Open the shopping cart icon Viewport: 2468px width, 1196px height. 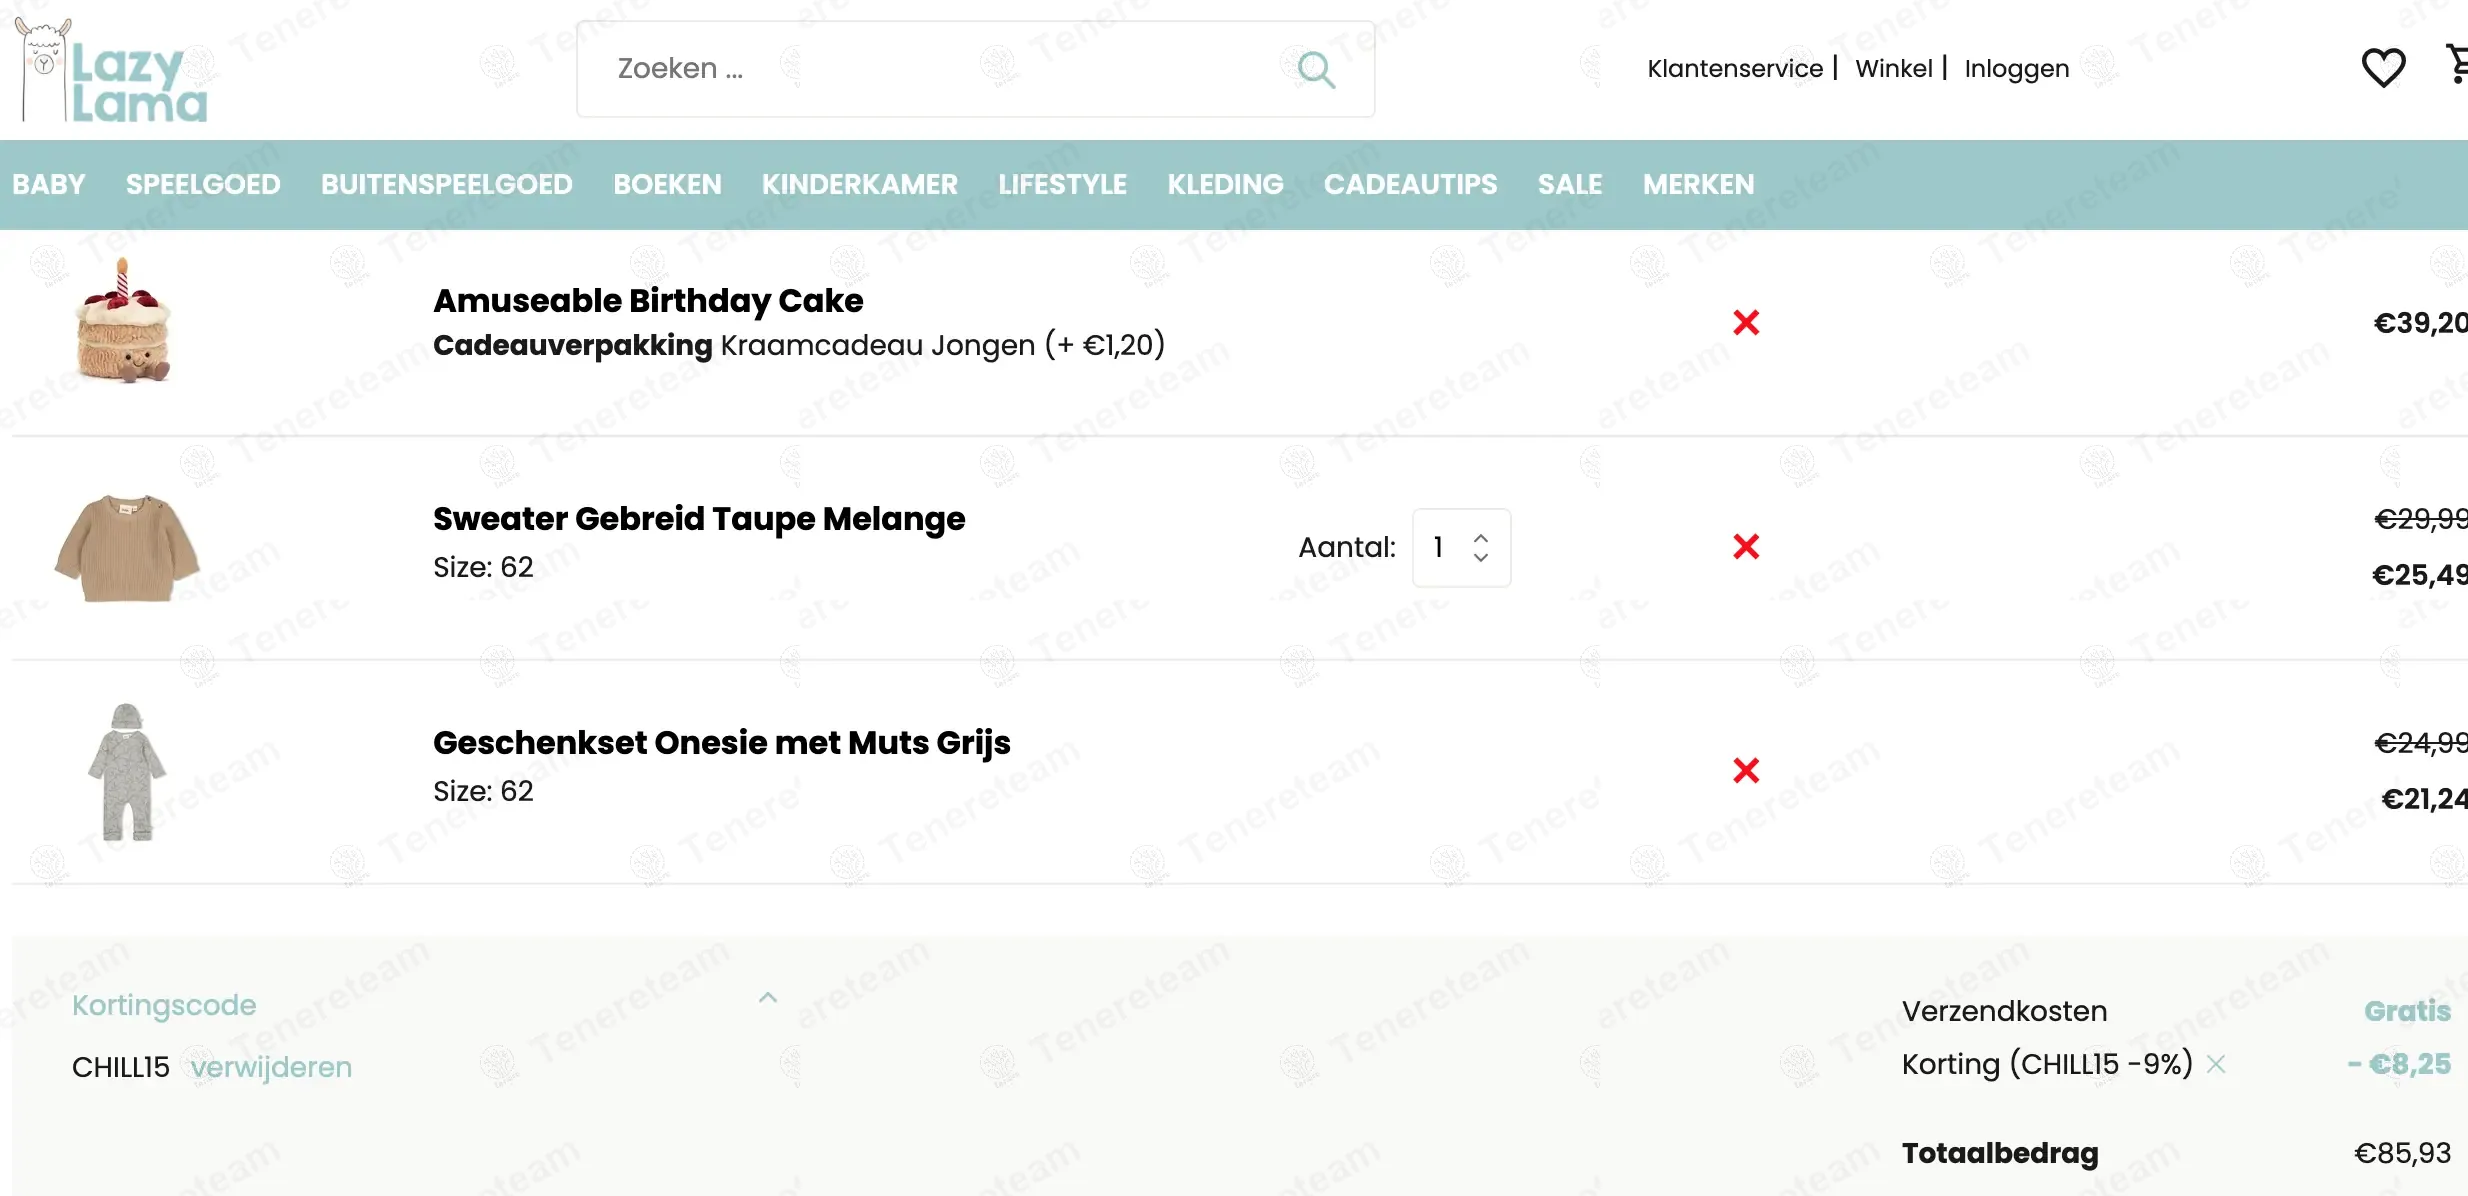(2456, 64)
